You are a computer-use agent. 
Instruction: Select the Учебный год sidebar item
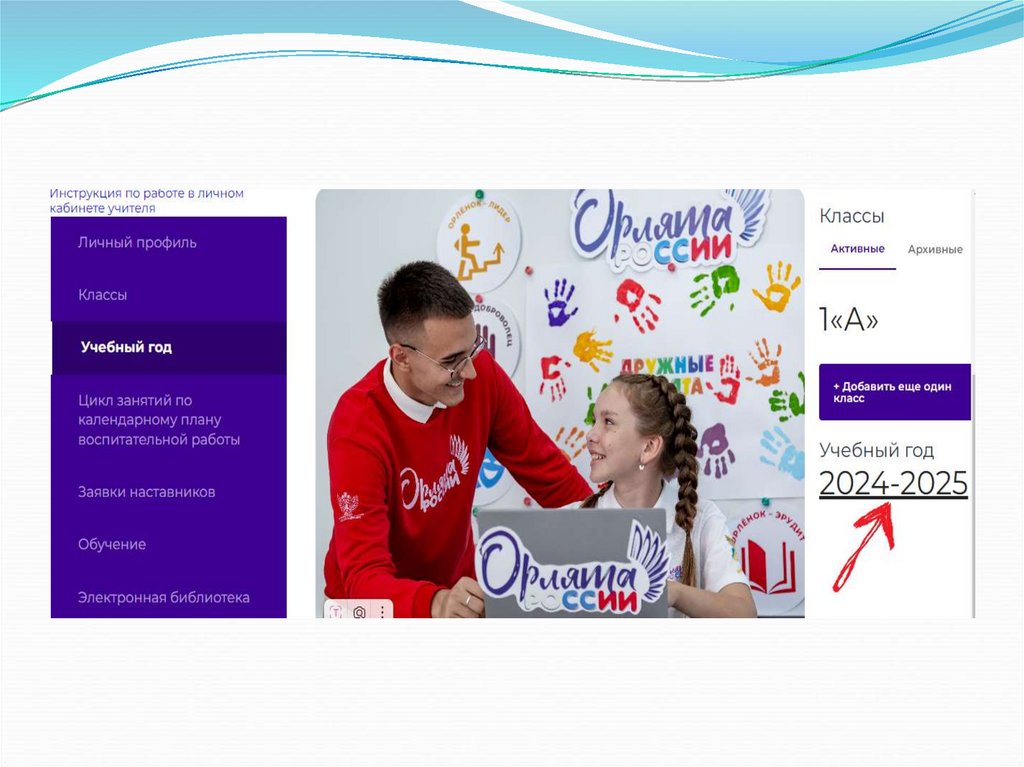click(168, 348)
